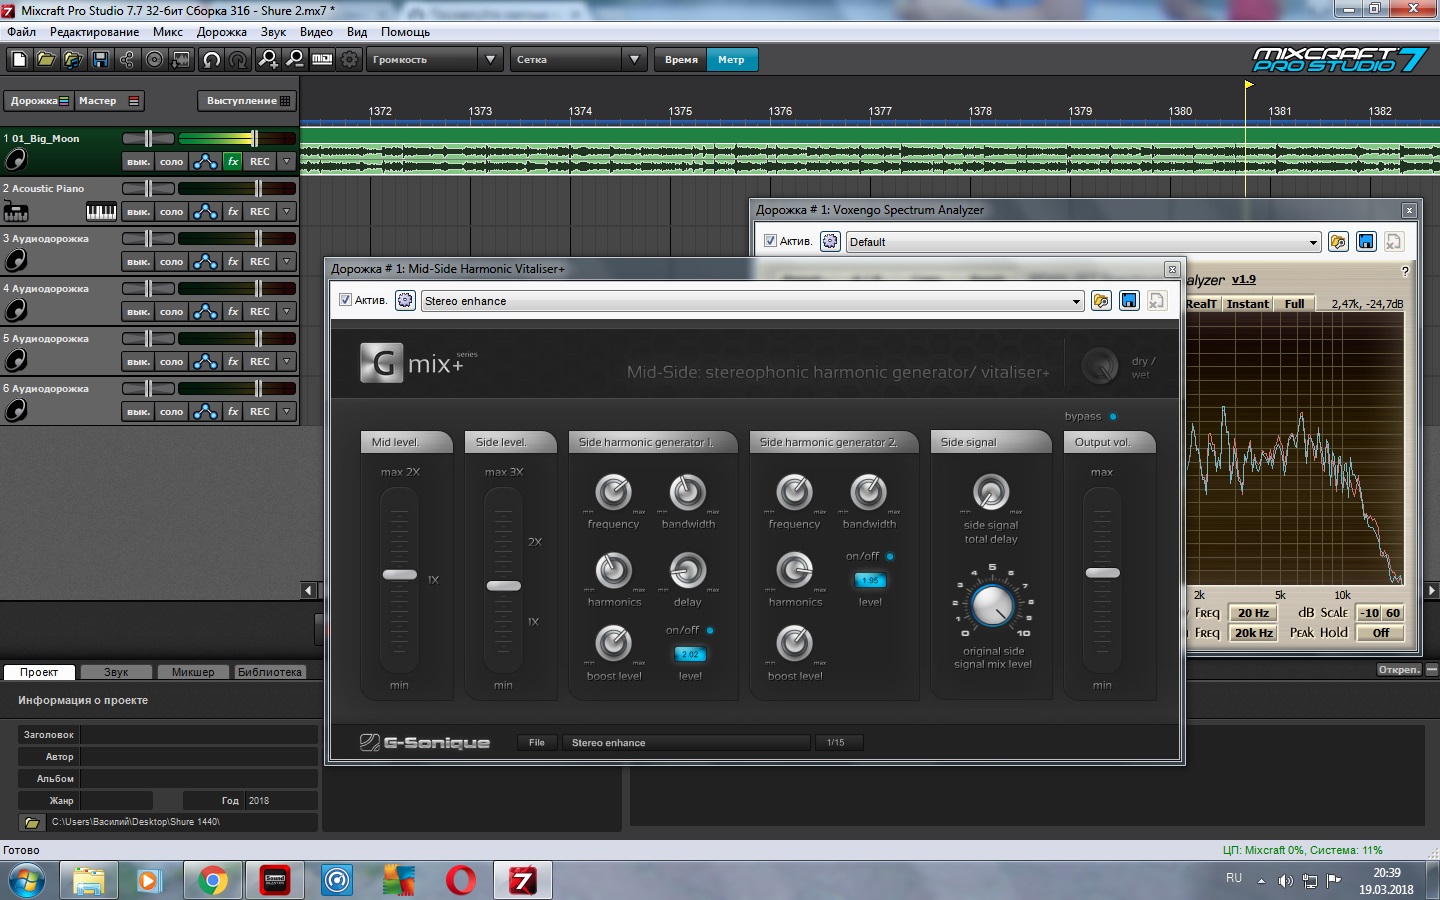Click the original side signal mix level knob
The height and width of the screenshot is (900, 1440).
[992, 605]
